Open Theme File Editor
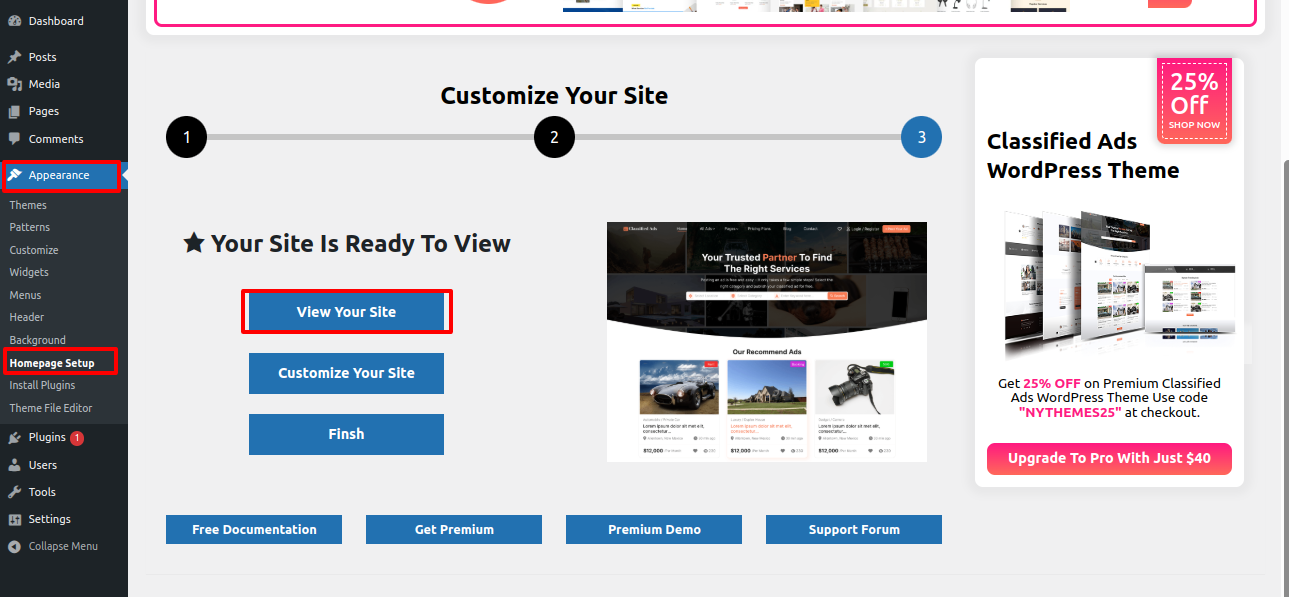 click(x=51, y=408)
